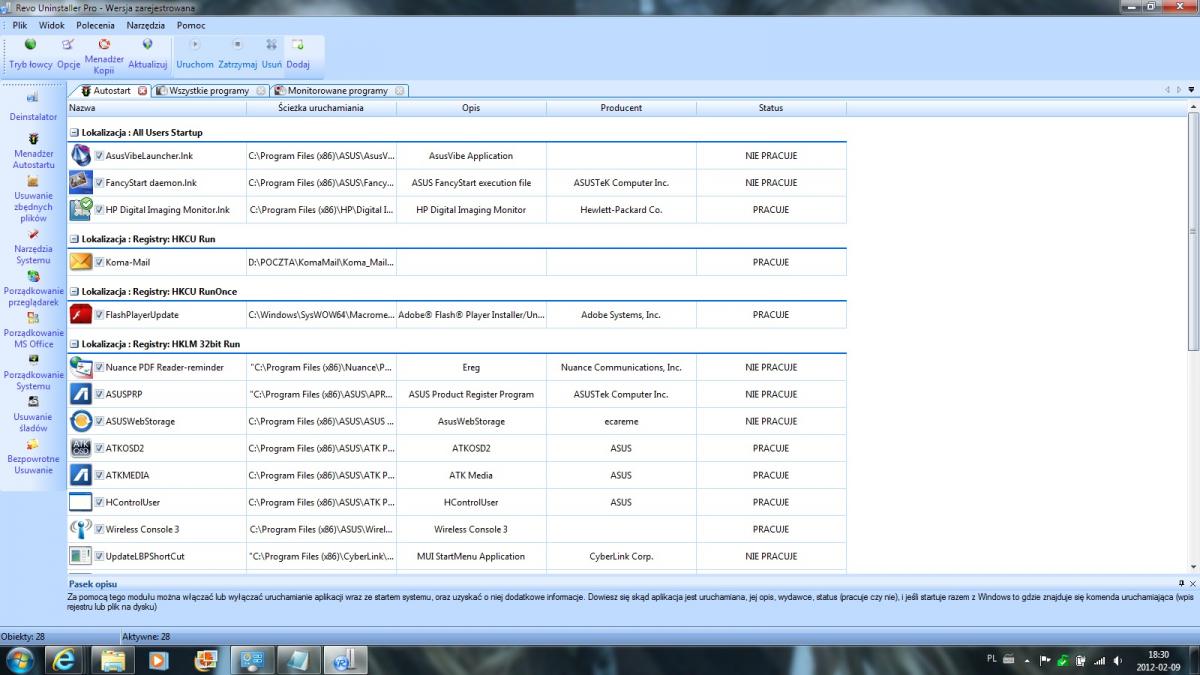Toggle FlashPlayerUpdate checkbox

click(99, 315)
